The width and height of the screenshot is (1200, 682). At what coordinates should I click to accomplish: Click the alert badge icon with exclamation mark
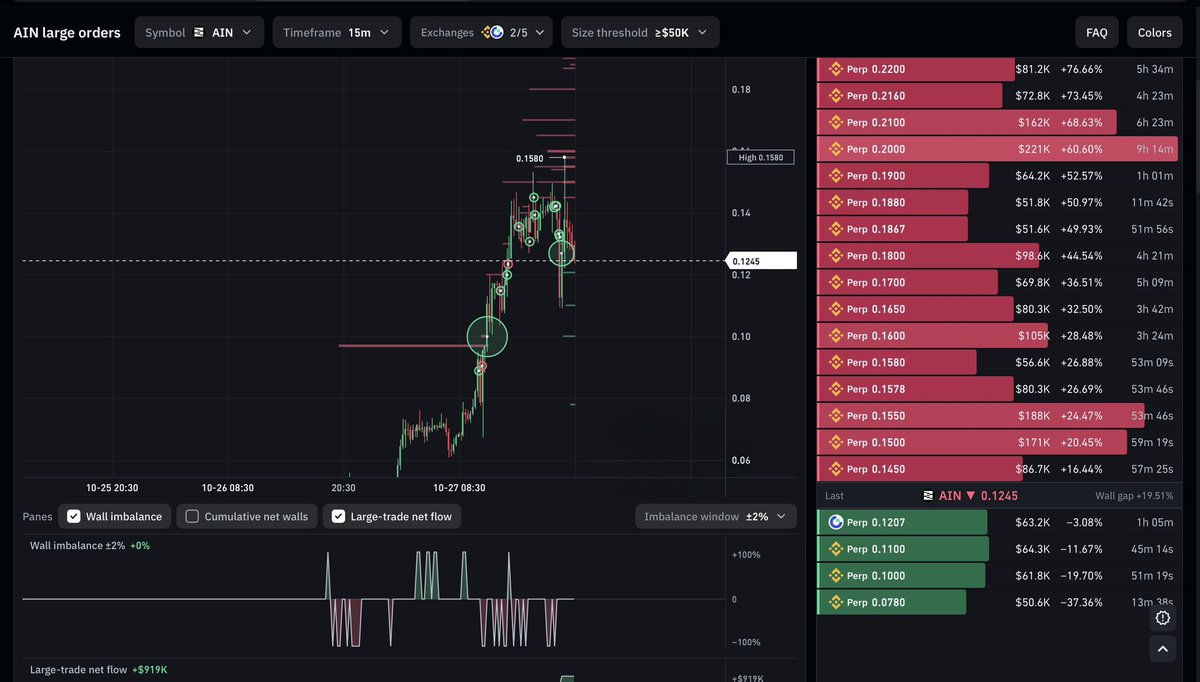pyautogui.click(x=1162, y=618)
